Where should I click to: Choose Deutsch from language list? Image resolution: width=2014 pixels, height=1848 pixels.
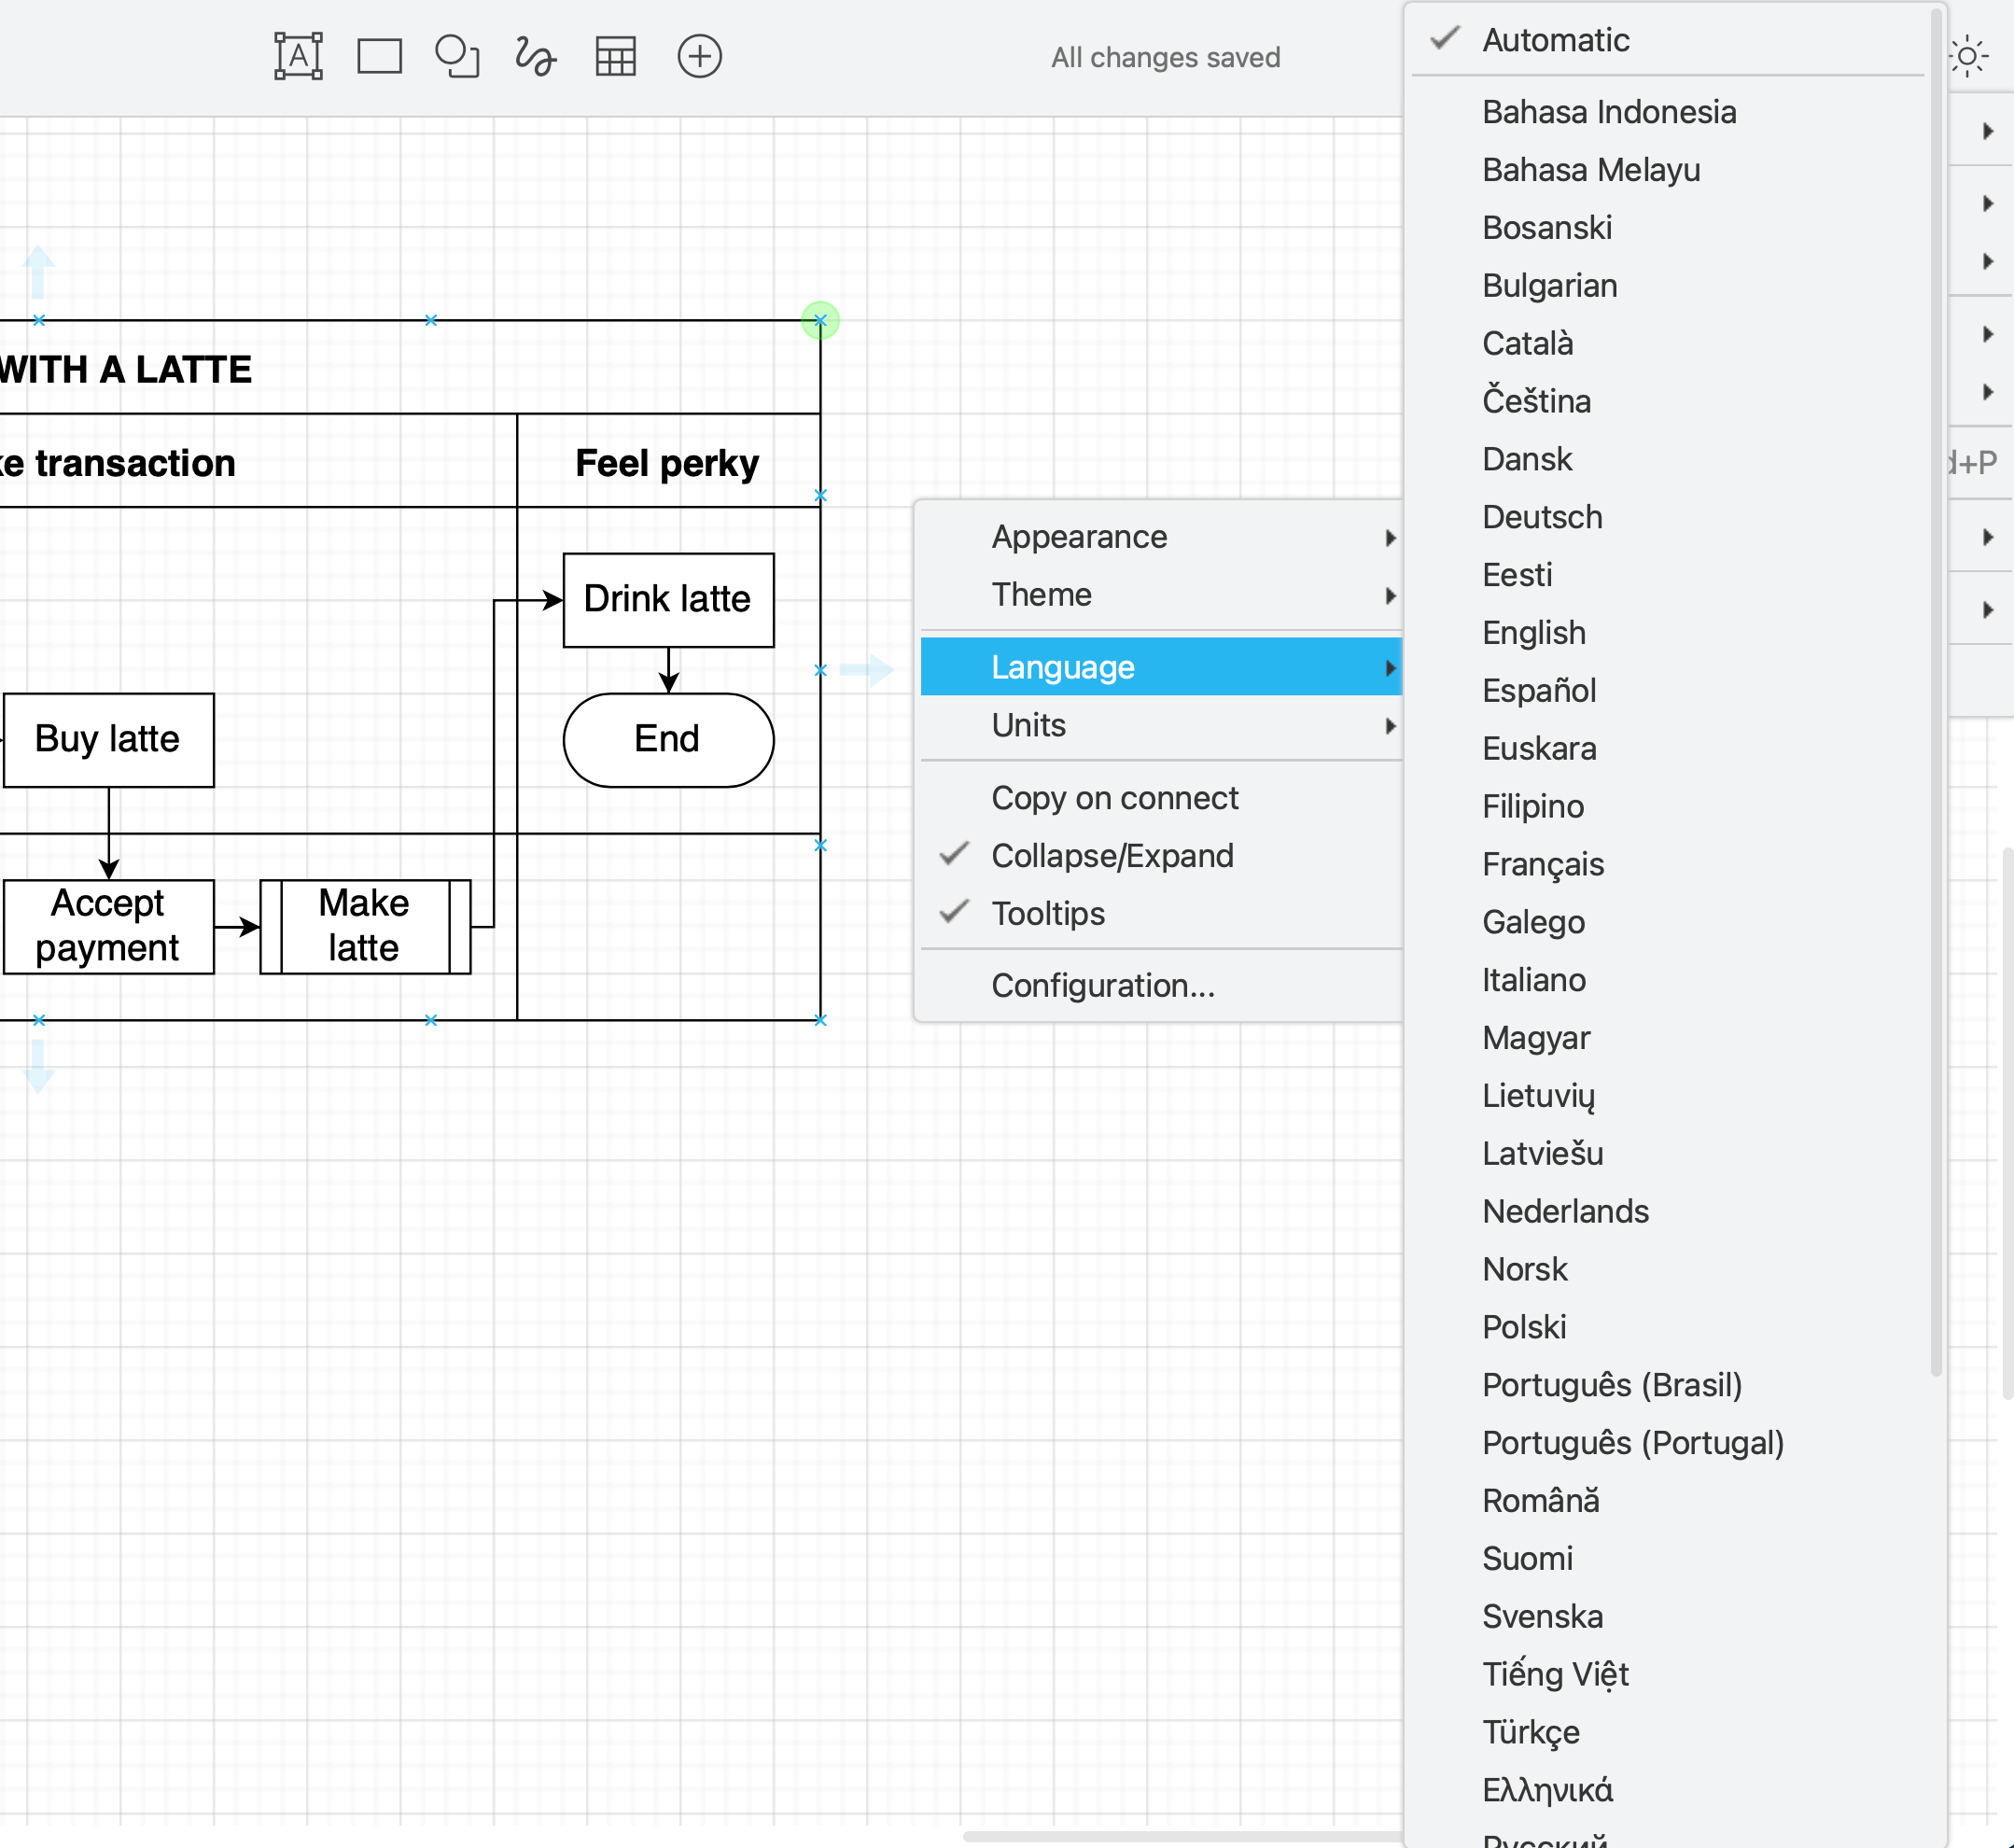pyautogui.click(x=1542, y=517)
